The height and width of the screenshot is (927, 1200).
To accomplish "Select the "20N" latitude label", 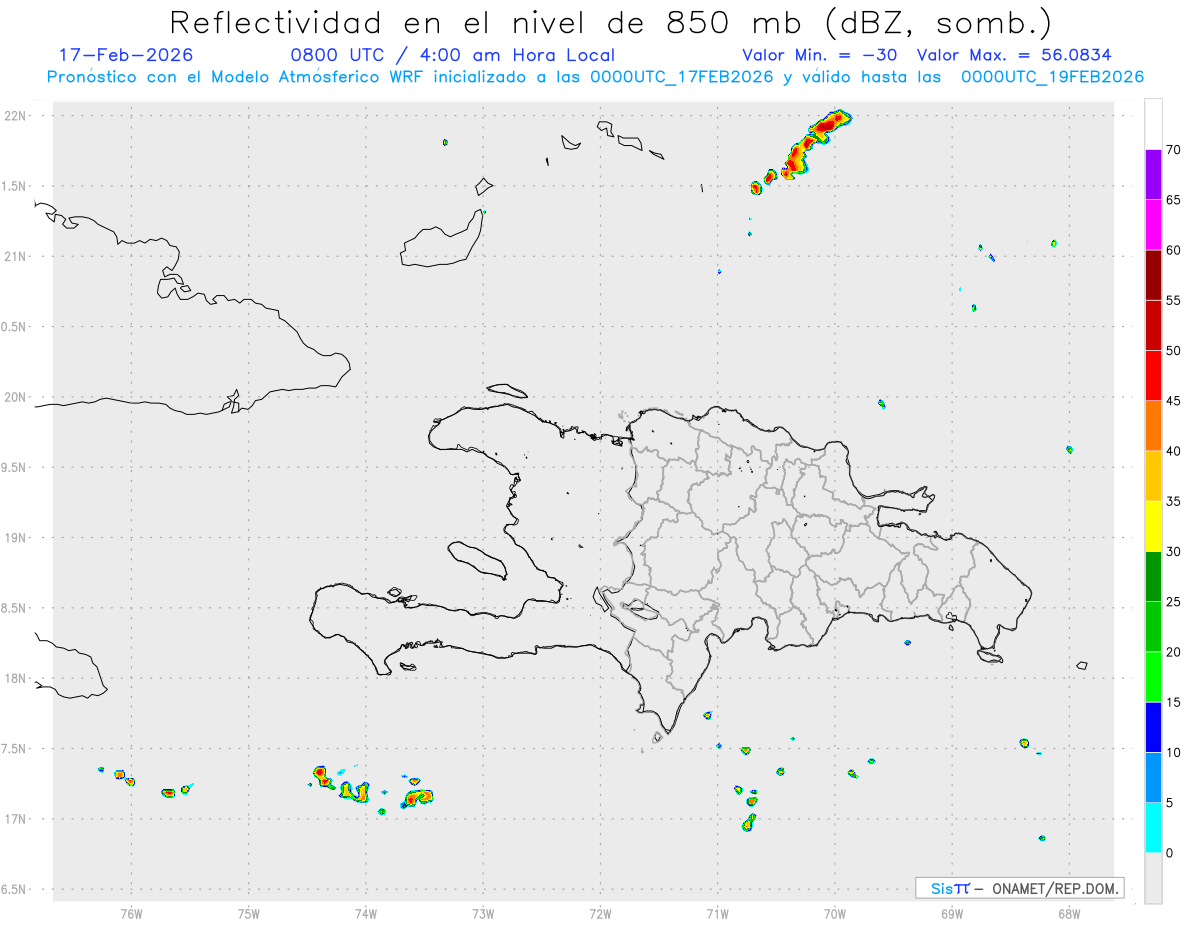I will coord(16,397).
